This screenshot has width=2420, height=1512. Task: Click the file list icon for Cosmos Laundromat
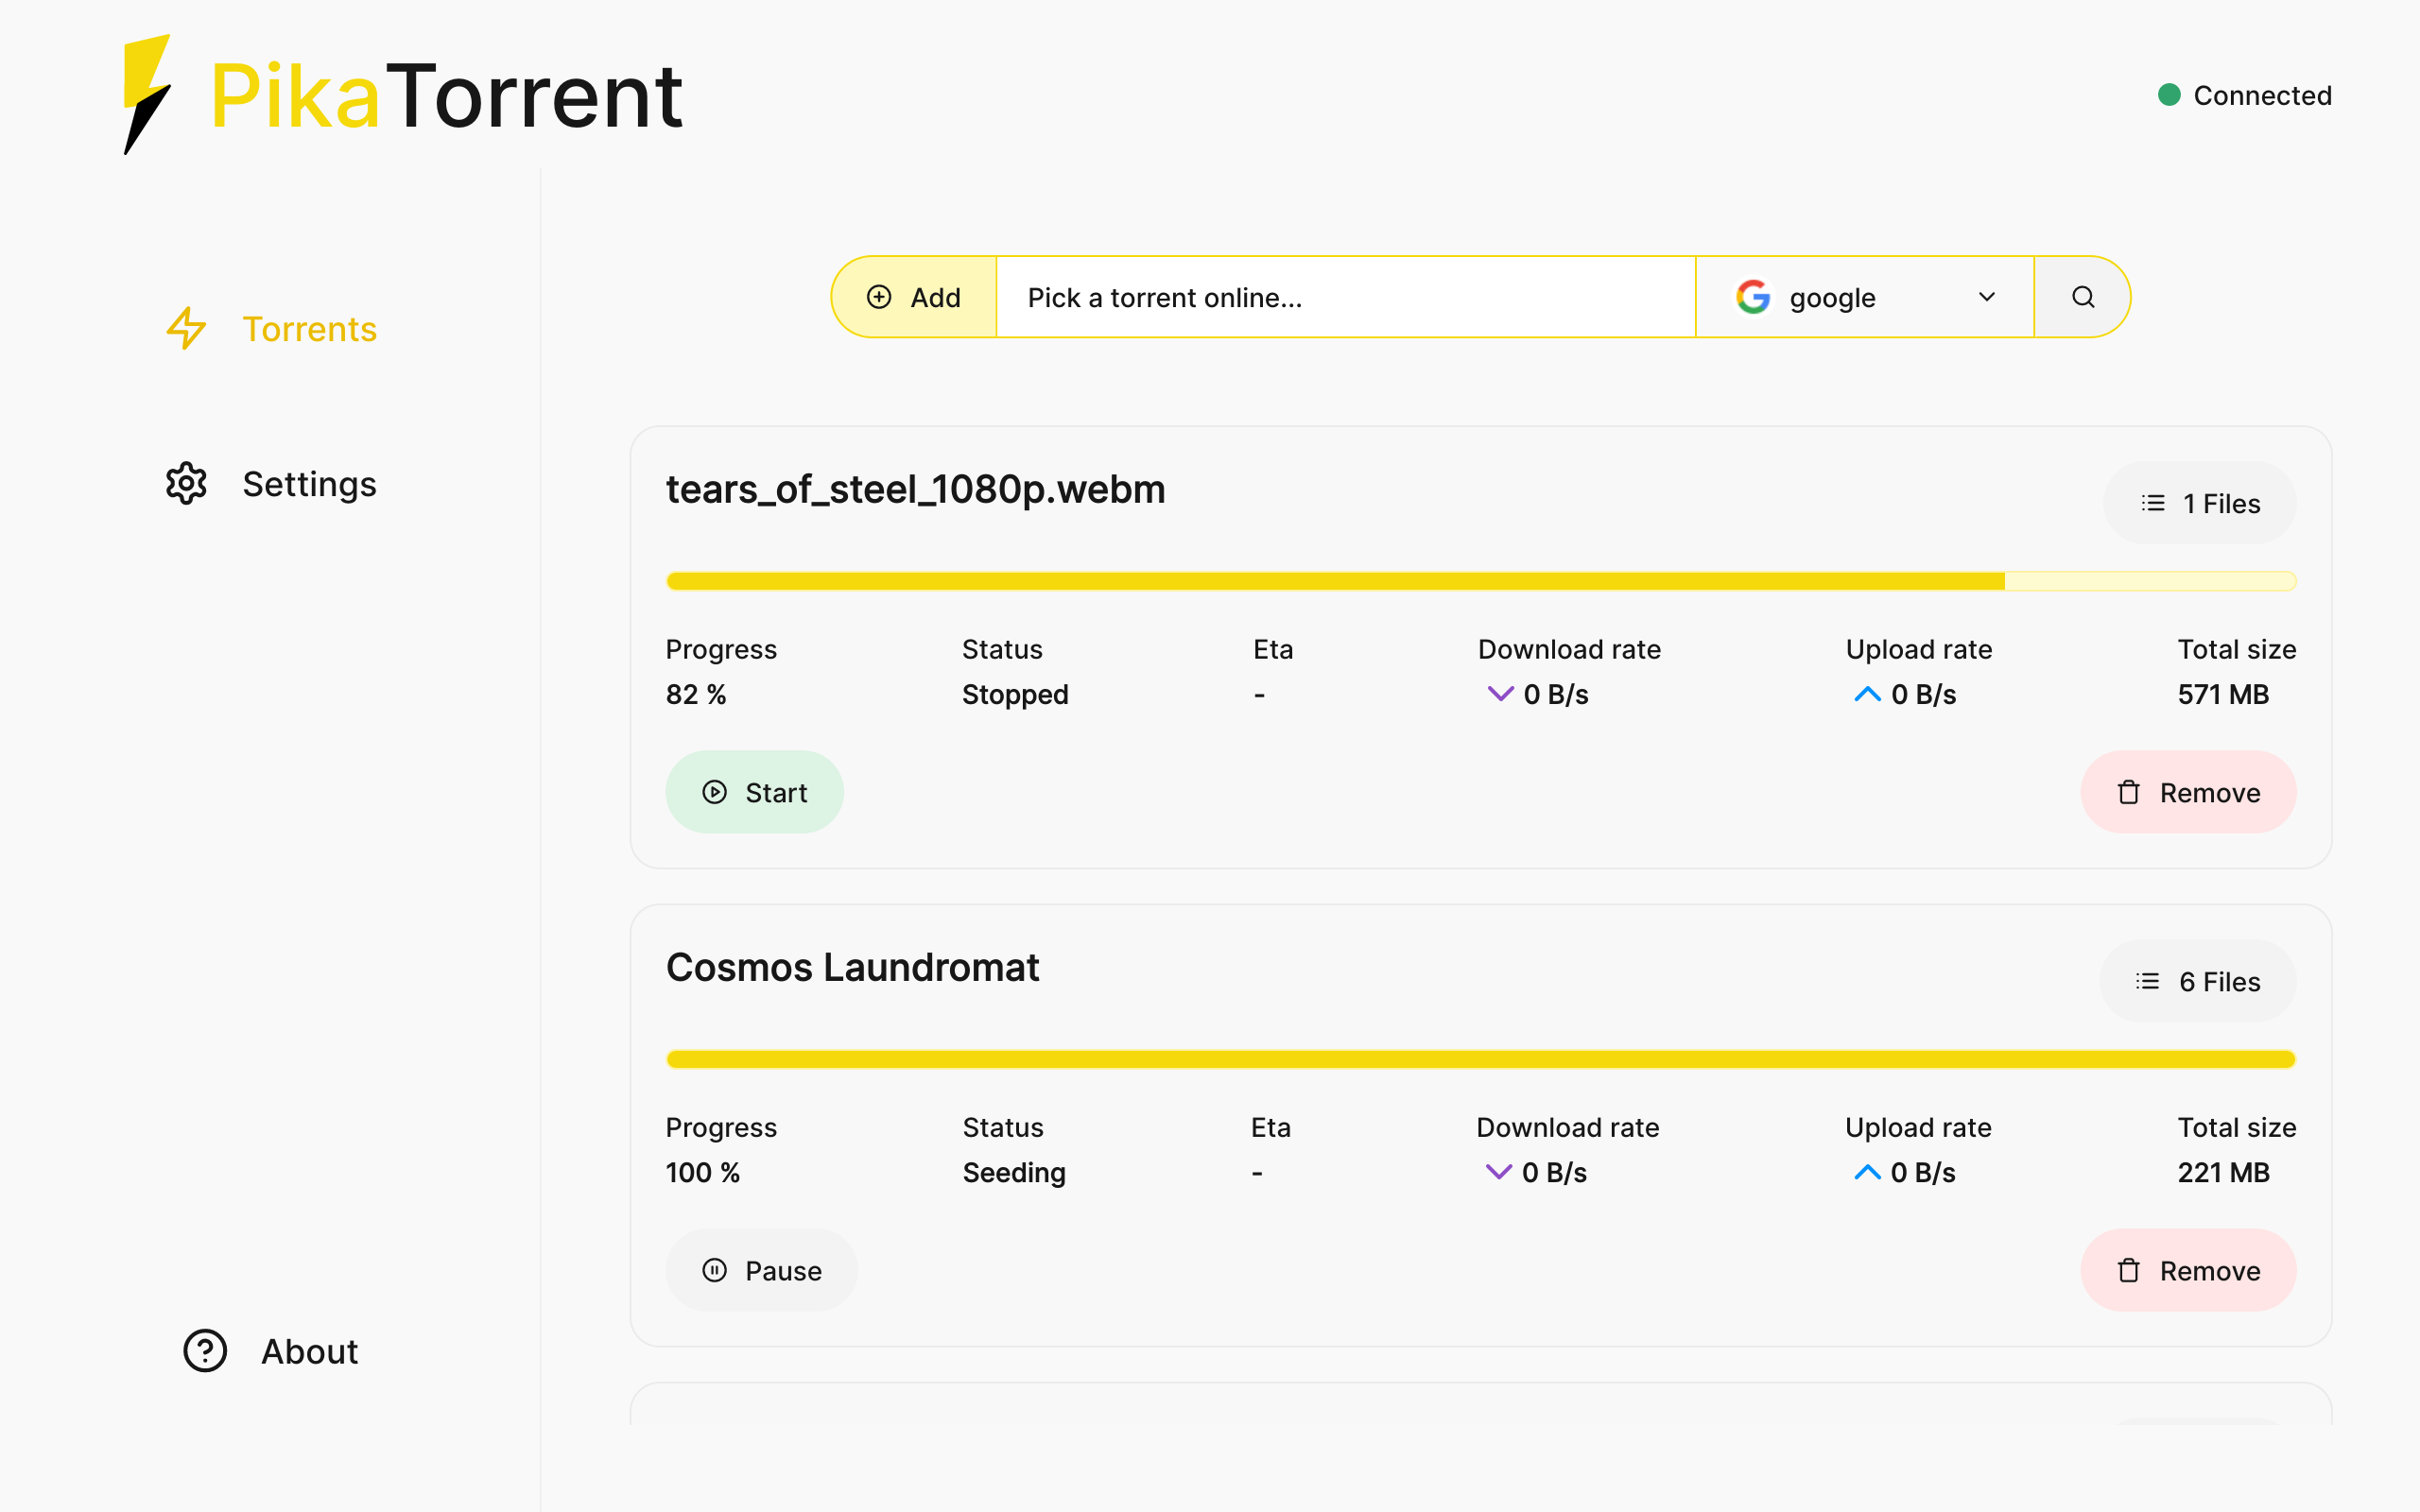[2145, 983]
